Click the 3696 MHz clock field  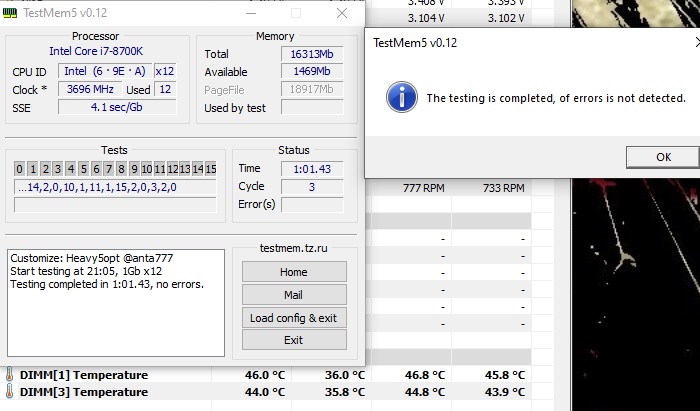pyautogui.click(x=90, y=89)
